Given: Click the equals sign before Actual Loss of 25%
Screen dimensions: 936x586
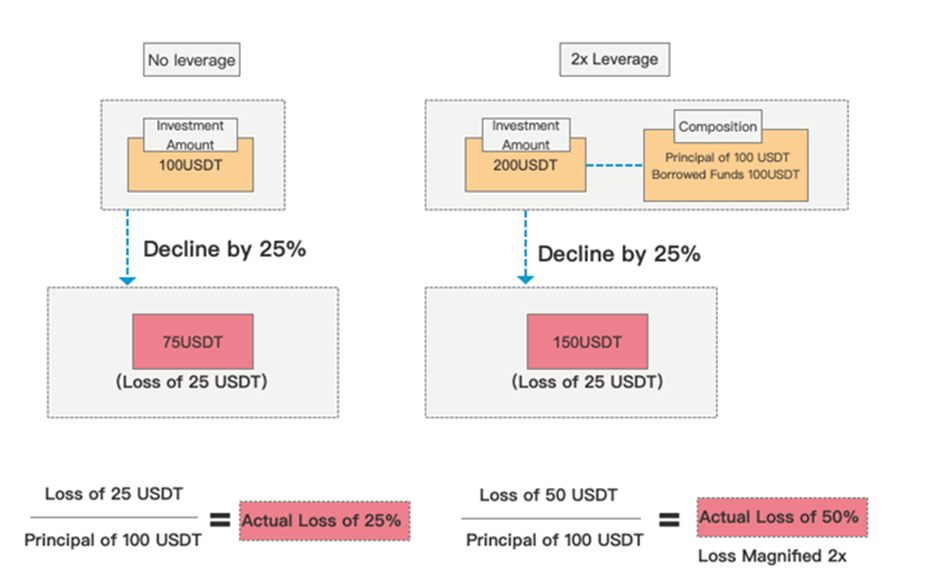Looking at the screenshot, I should pos(220,520).
